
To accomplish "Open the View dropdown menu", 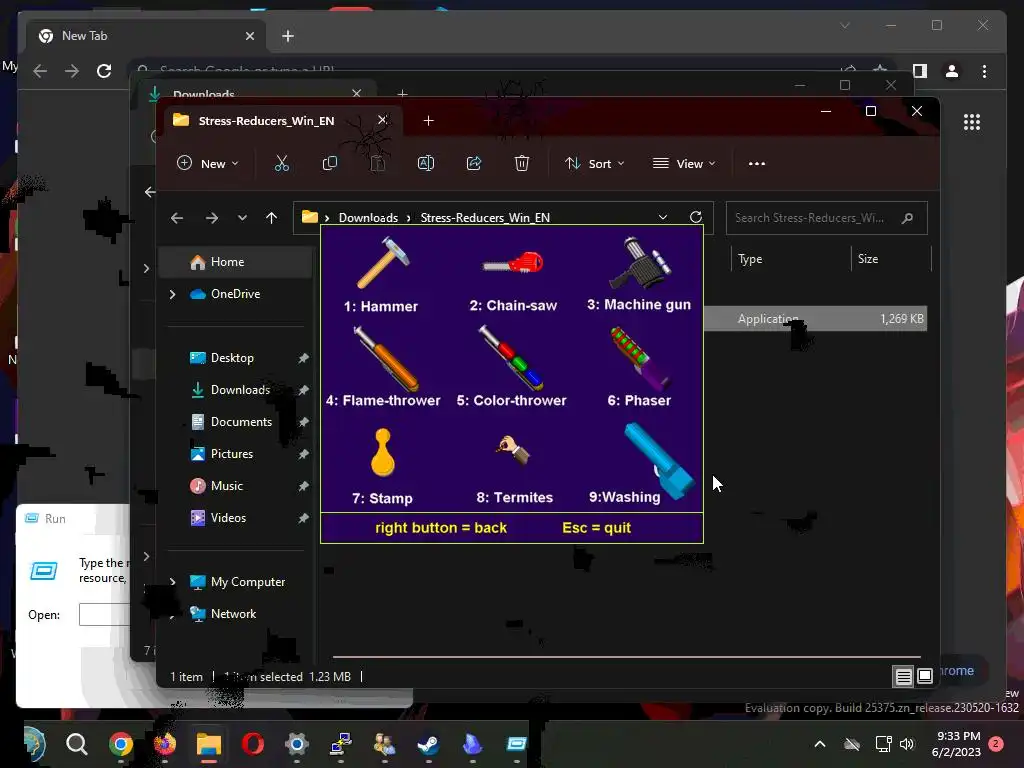I will (684, 163).
